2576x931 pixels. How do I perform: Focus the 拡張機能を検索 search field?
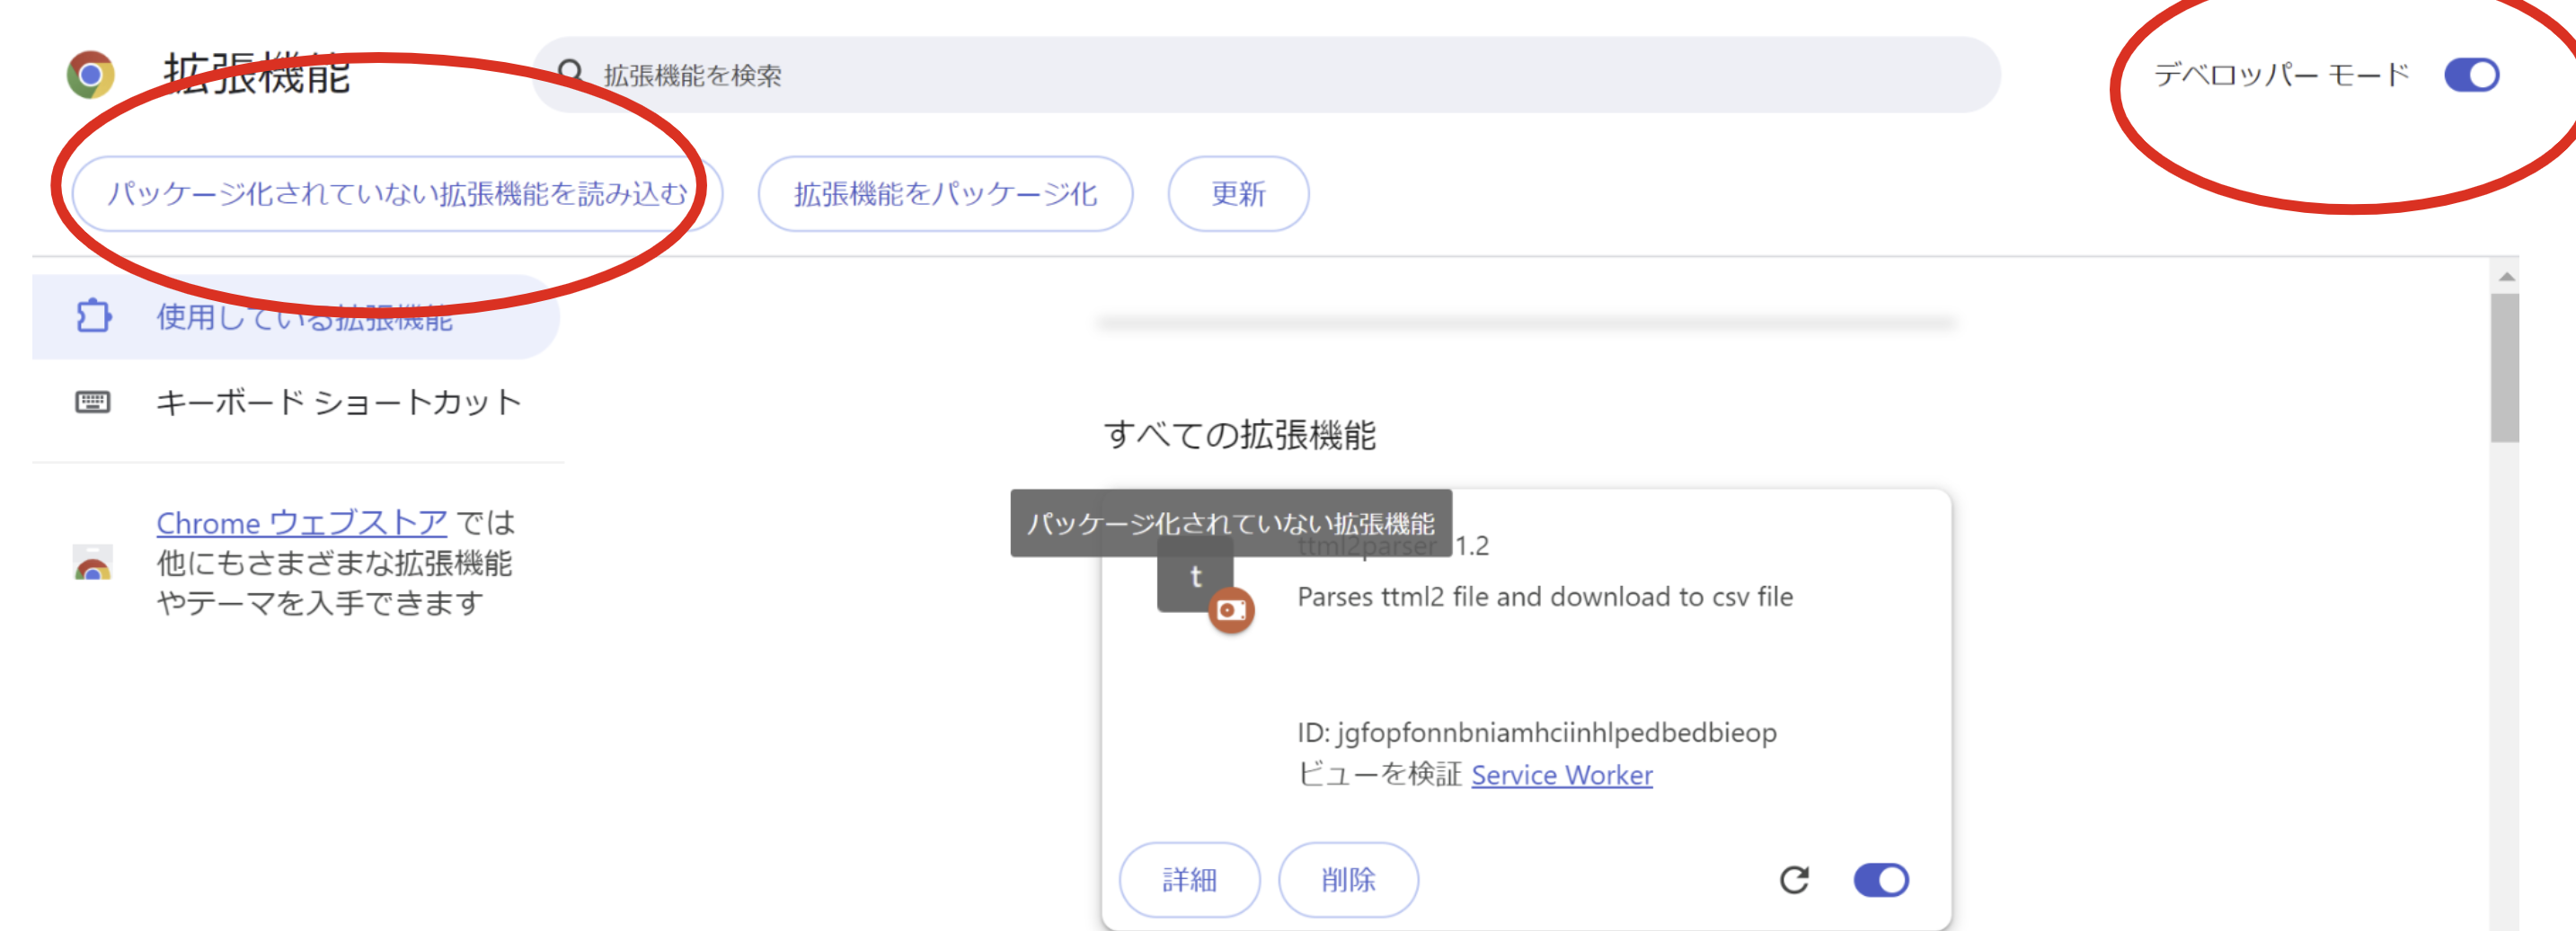click(x=1266, y=75)
